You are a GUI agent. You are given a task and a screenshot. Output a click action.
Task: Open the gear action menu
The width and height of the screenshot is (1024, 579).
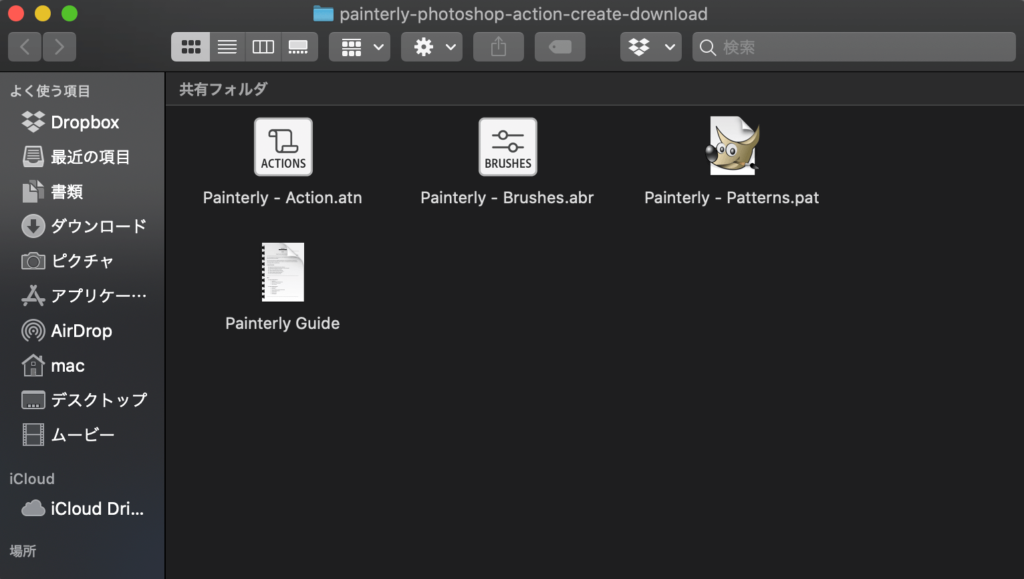(x=432, y=47)
